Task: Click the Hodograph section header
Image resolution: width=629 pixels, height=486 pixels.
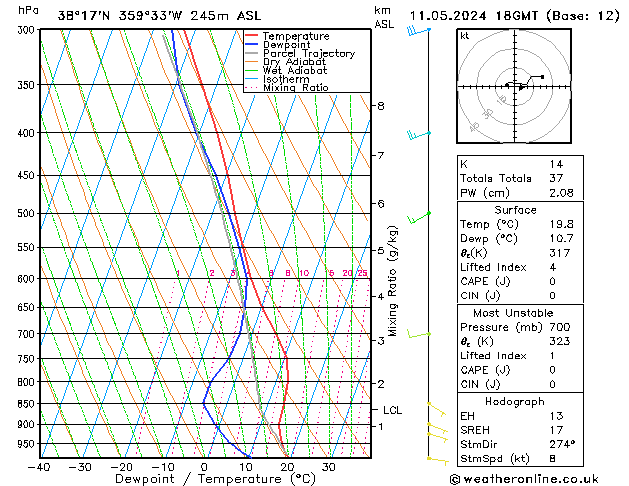Action: (515, 401)
